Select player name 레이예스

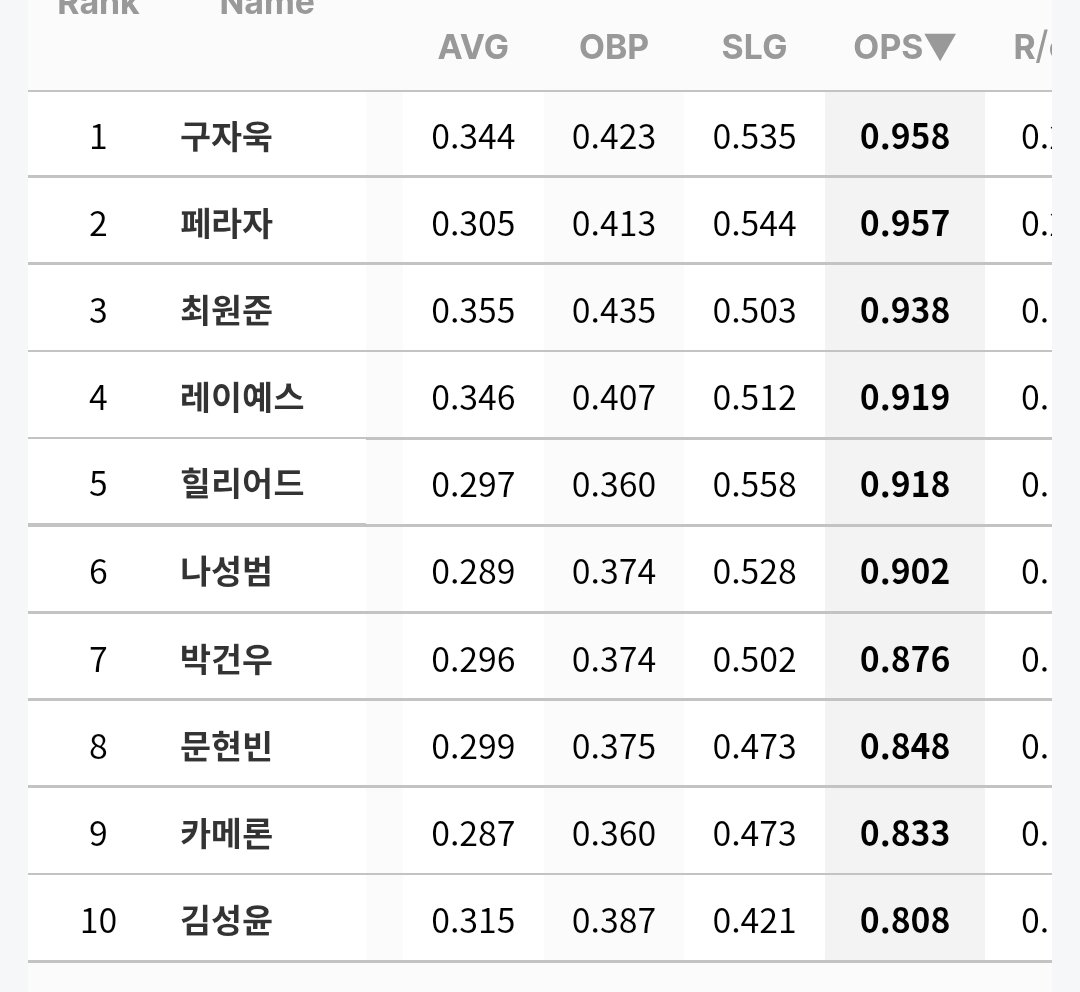click(242, 397)
